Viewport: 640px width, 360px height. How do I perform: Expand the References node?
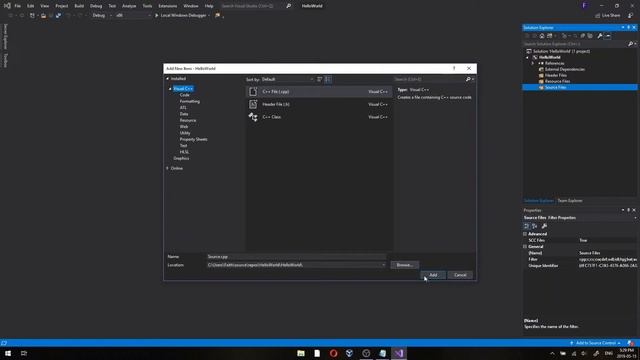[x=533, y=63]
